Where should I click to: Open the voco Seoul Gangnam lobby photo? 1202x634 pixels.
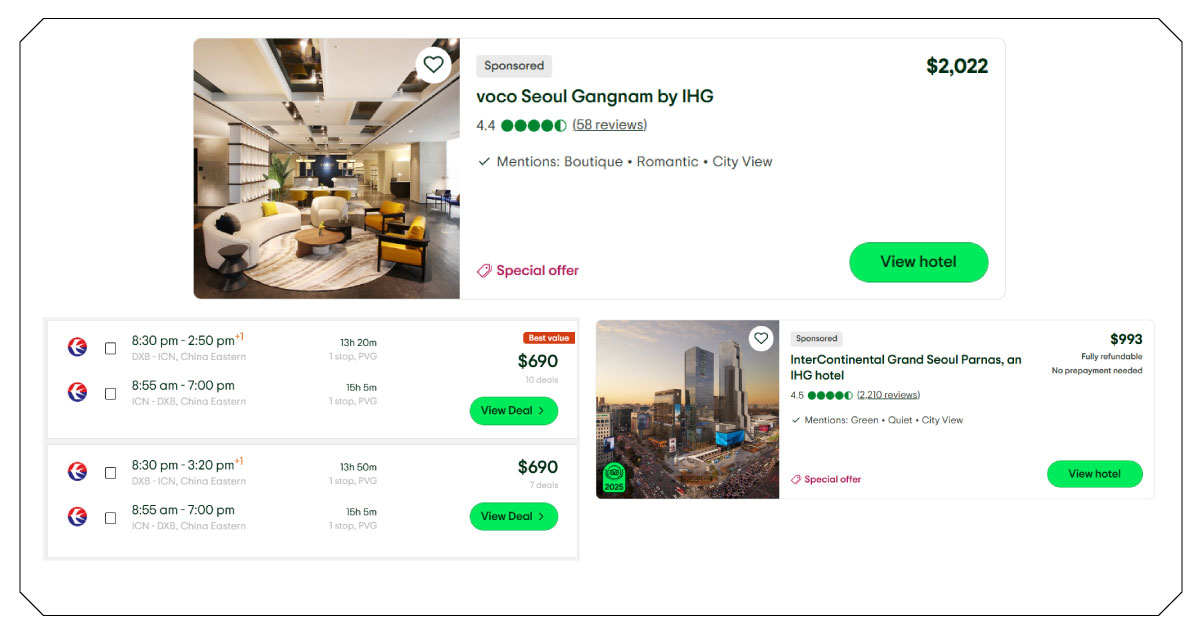pos(327,168)
